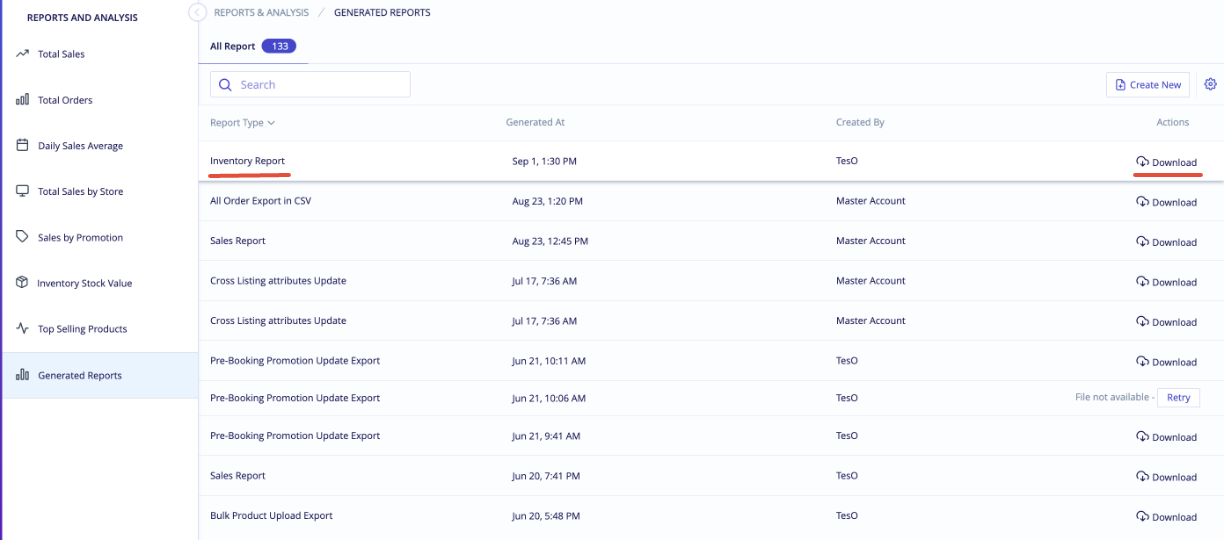
Task: Go to the Reports & Analysis breadcrumb
Action: click(x=262, y=13)
